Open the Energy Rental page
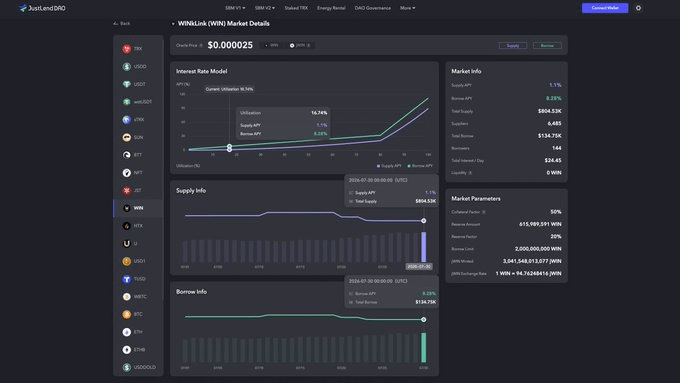 click(x=331, y=8)
